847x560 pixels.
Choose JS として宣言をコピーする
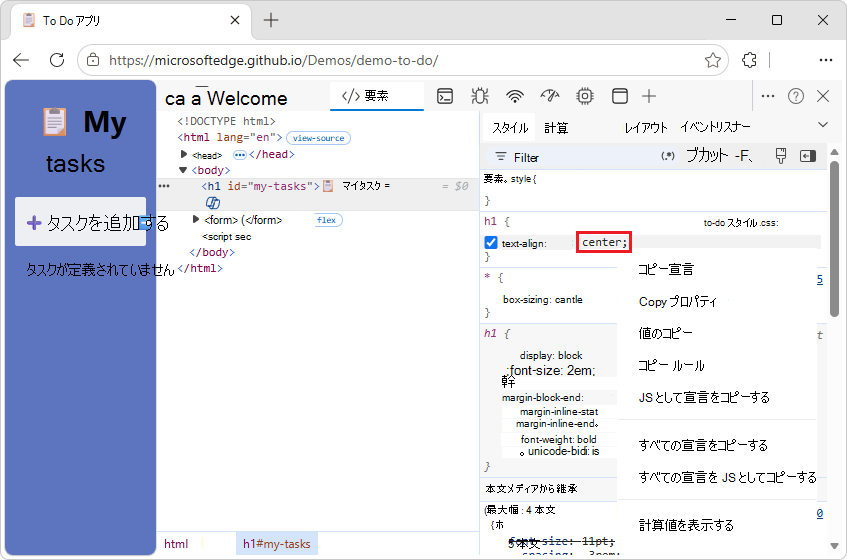704,398
